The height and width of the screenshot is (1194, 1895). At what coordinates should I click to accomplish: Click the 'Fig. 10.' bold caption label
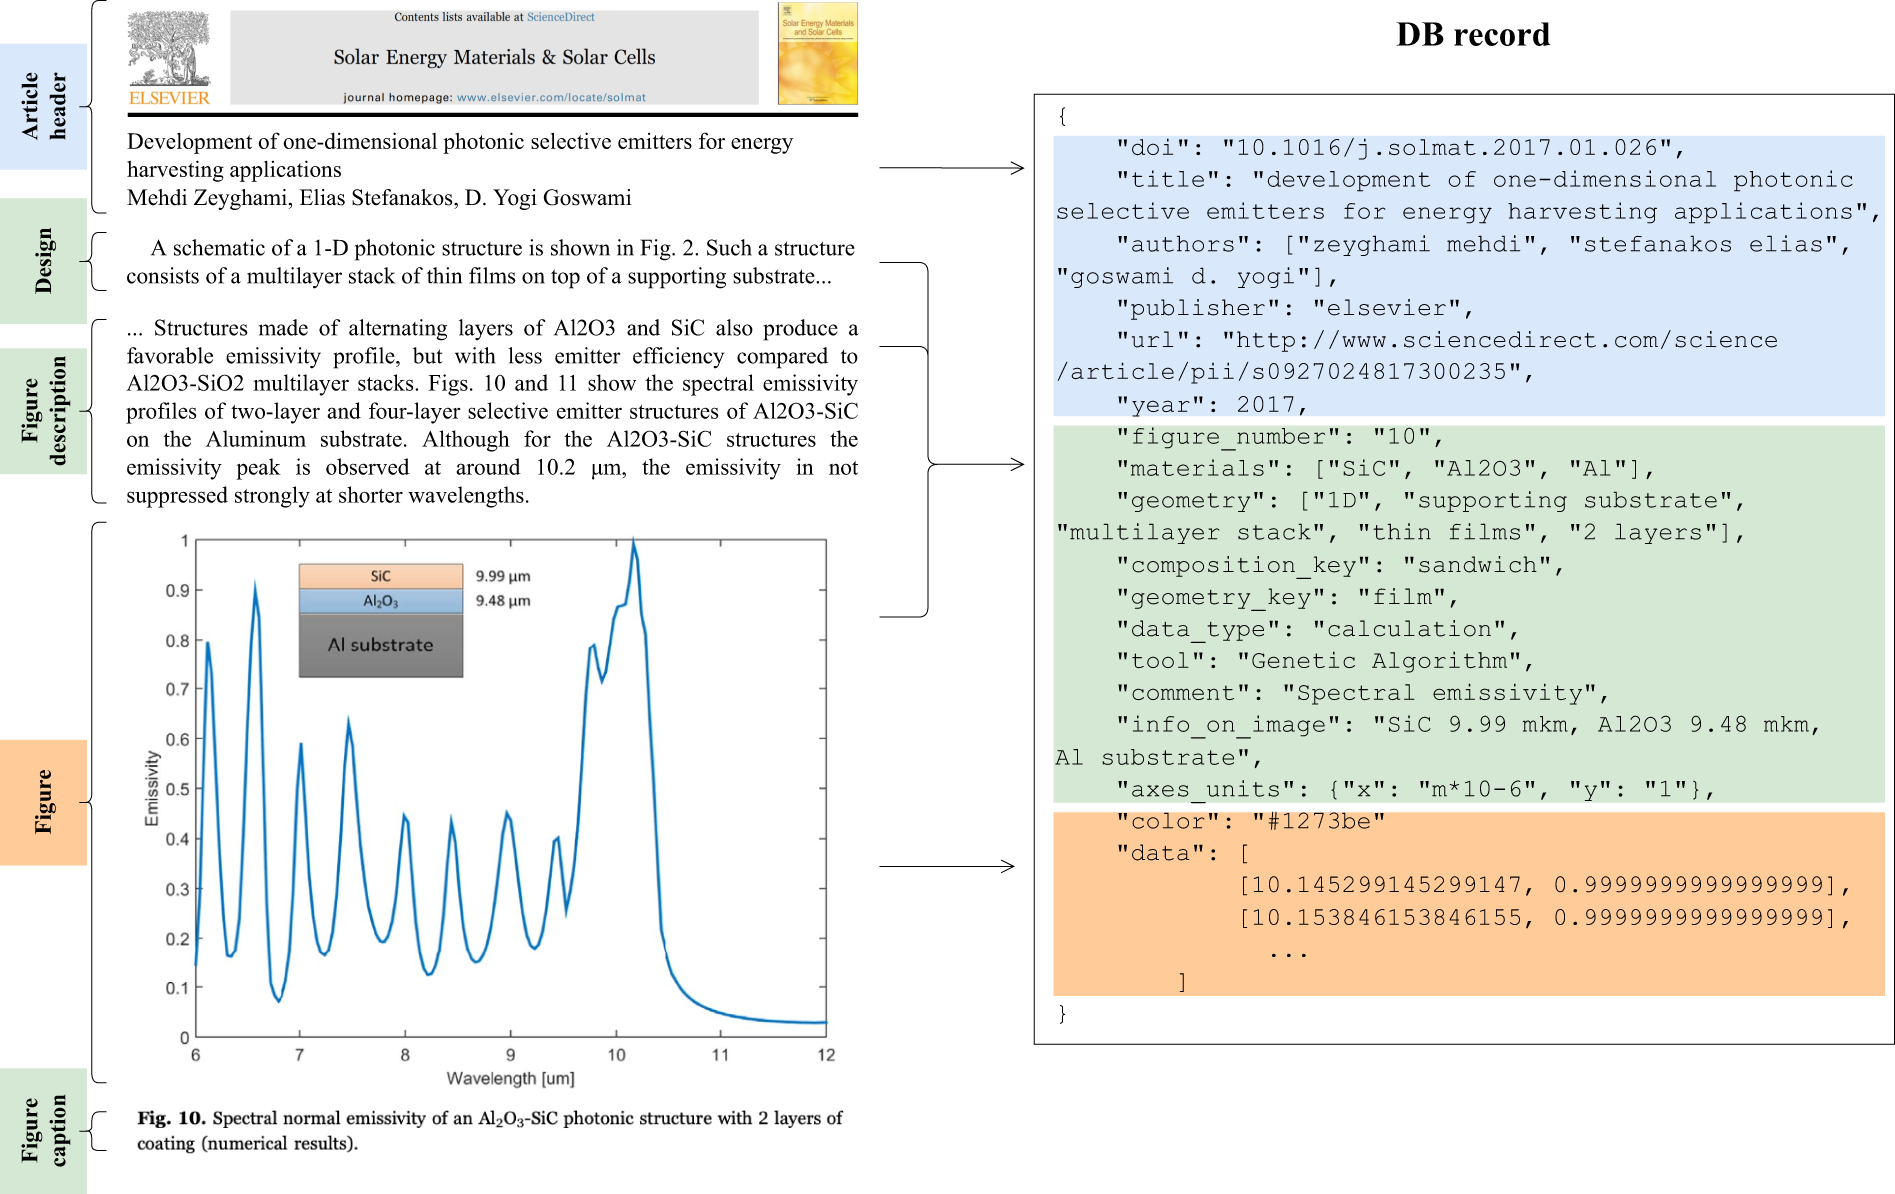(x=171, y=1118)
